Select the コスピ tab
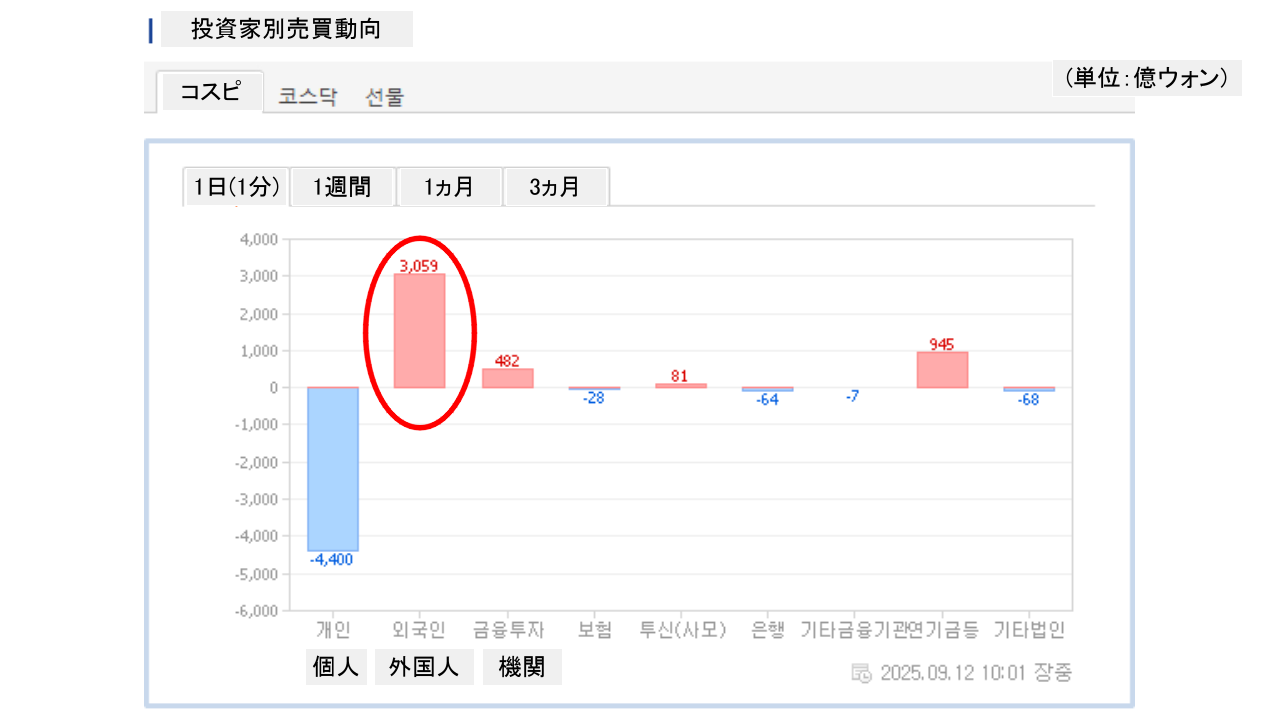Image resolution: width=1280 pixels, height=720 pixels. (210, 92)
